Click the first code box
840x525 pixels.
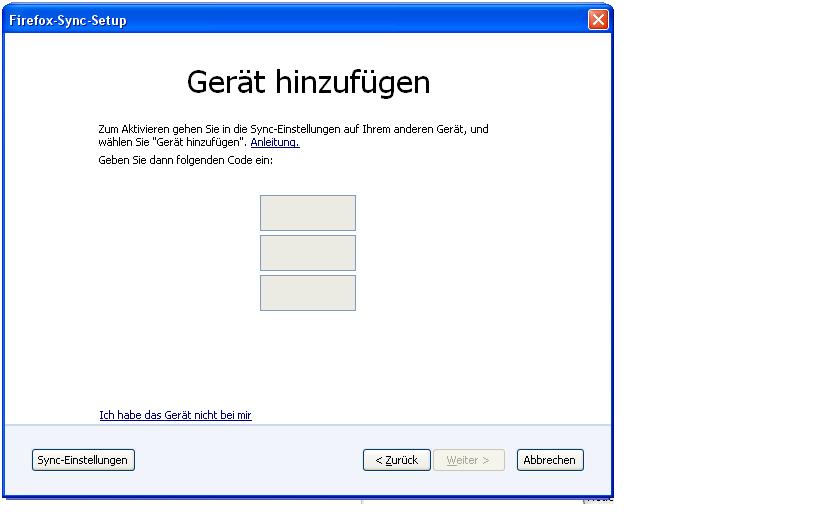[x=308, y=213]
